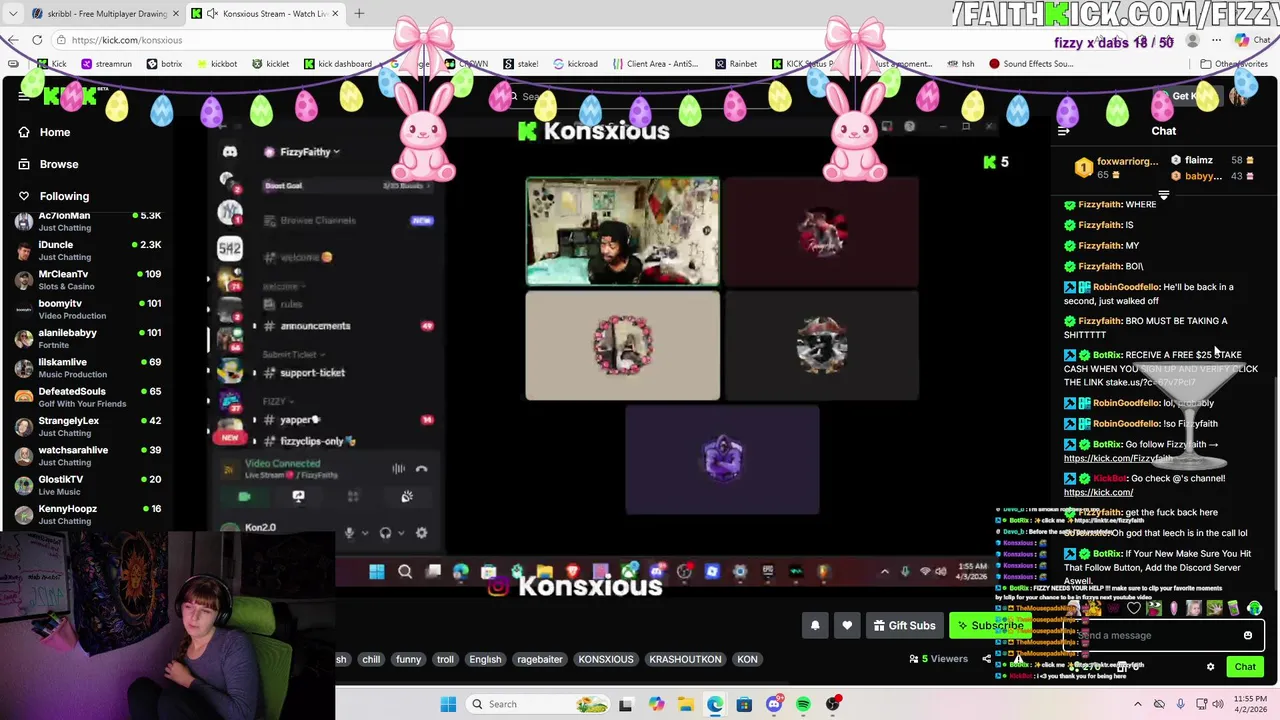The image size is (1280, 720).
Task: Go to Home in Kick sidebar
Action: [x=54, y=132]
